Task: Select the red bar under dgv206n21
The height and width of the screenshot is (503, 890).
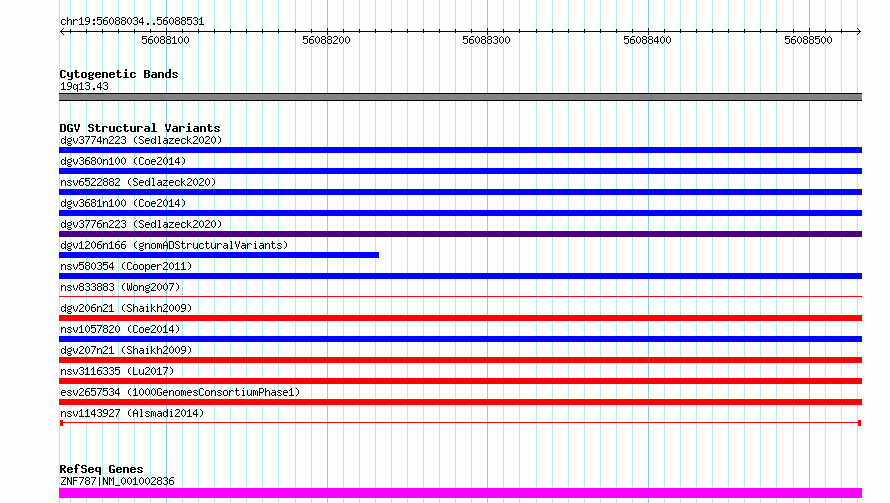Action: pos(460,318)
